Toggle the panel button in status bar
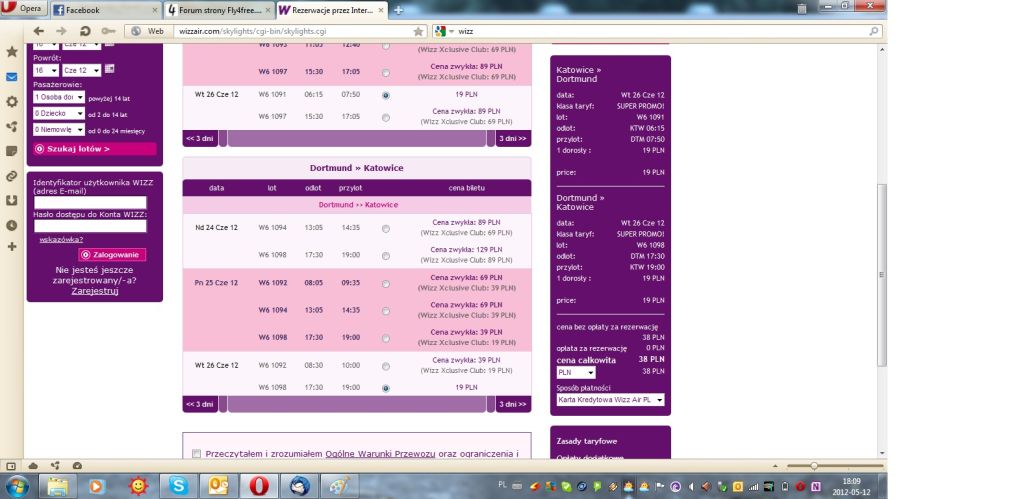 11,466
